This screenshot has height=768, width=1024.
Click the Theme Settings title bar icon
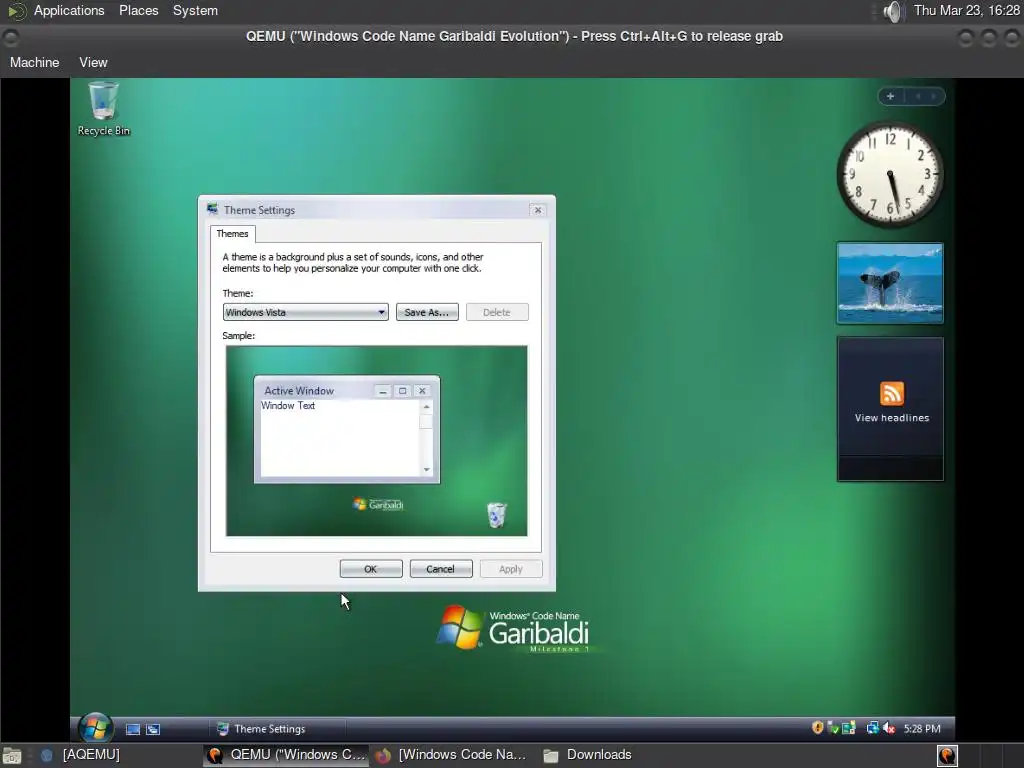[x=212, y=209]
